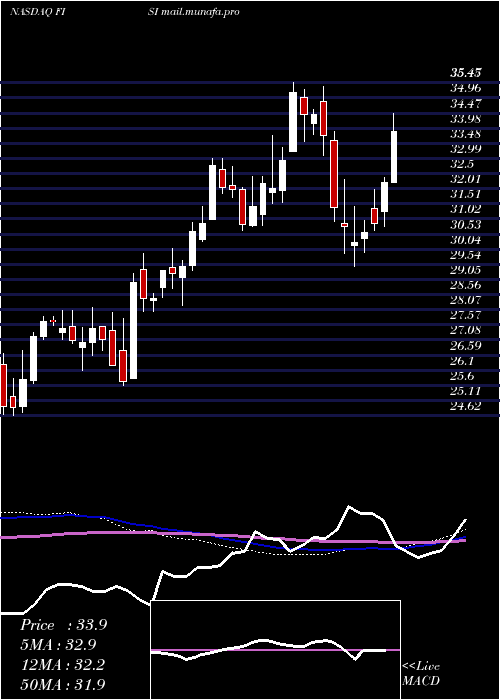The height and width of the screenshot is (700, 500).
Task: Click the 34.47 price axis label
Action: coord(467,104)
